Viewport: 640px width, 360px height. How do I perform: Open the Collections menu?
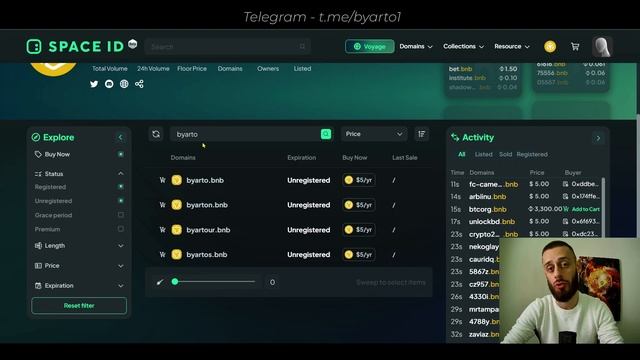point(464,47)
